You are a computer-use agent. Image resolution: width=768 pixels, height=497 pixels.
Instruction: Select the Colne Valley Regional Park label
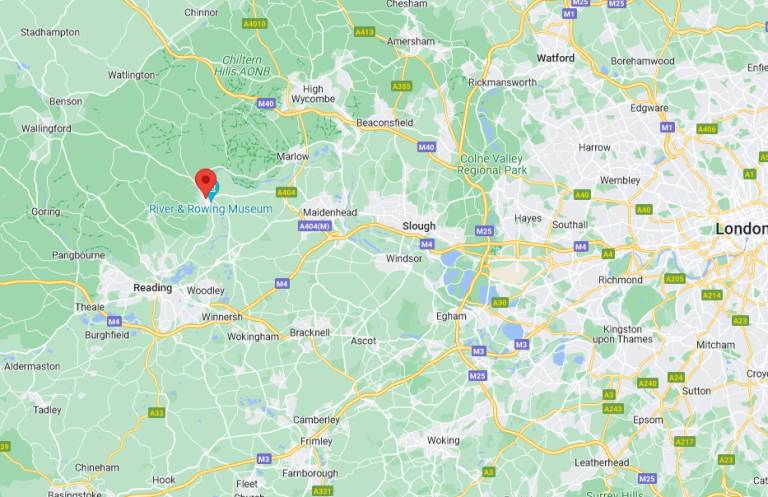point(492,165)
